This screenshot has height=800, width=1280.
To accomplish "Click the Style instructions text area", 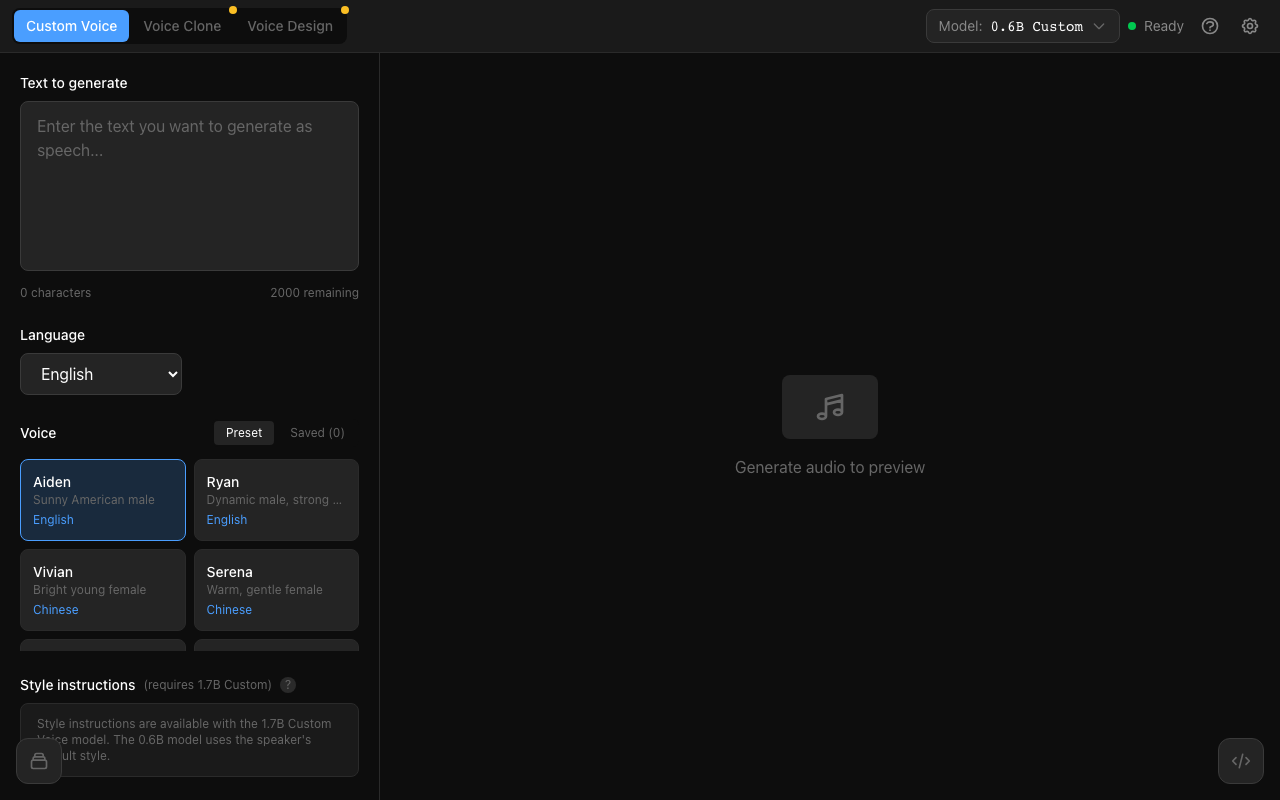I will [x=189, y=740].
